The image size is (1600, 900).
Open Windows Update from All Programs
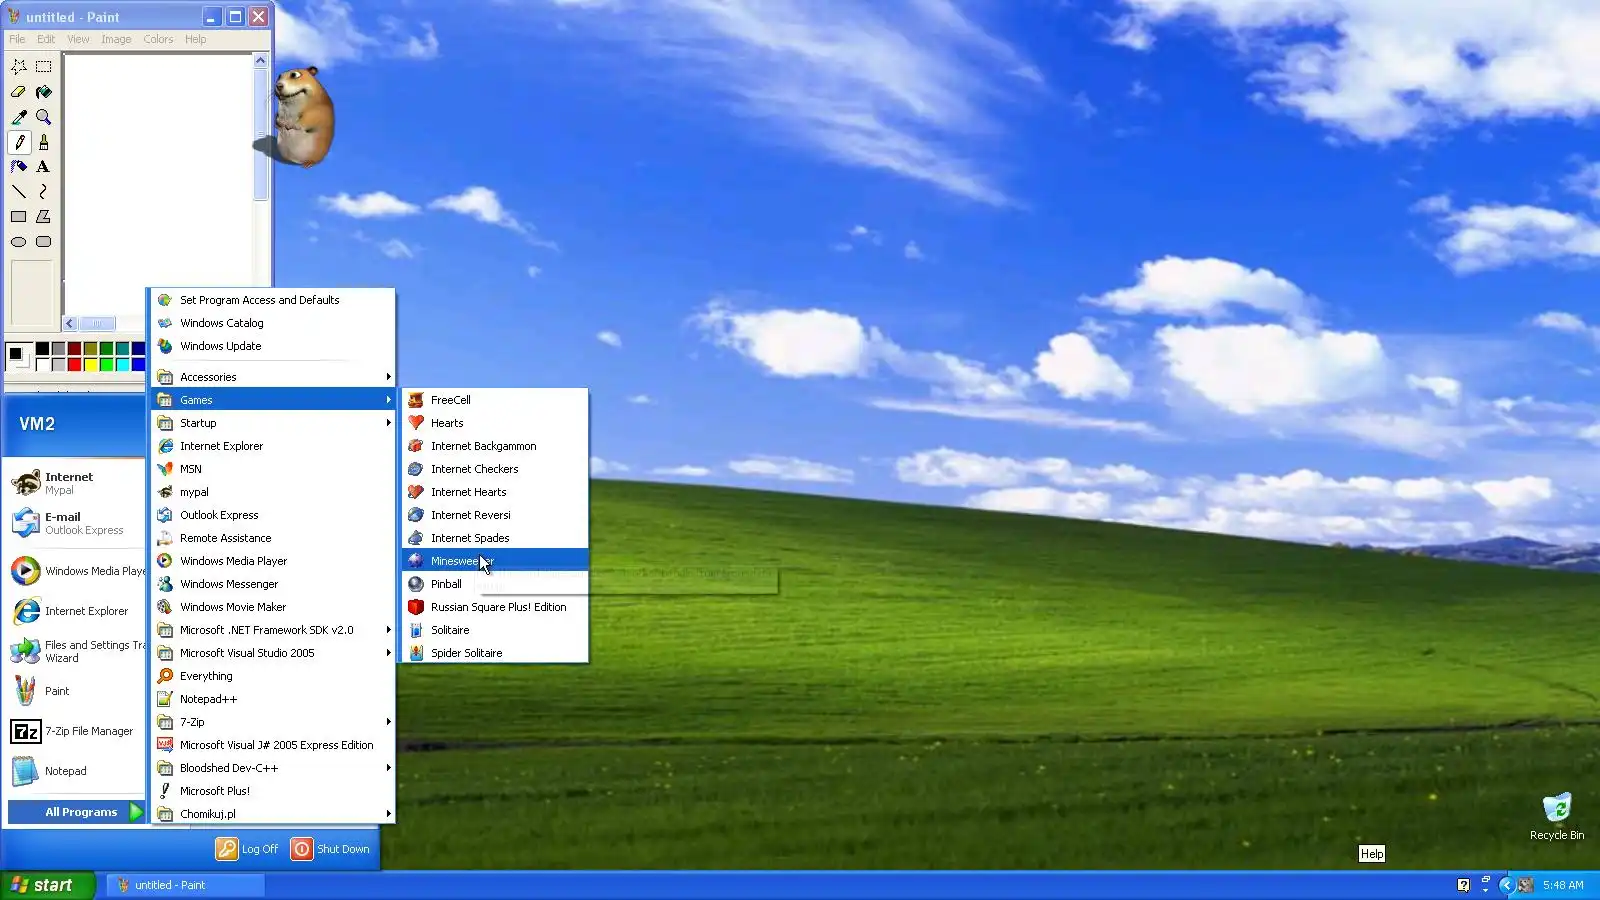pyautogui.click(x=273, y=346)
